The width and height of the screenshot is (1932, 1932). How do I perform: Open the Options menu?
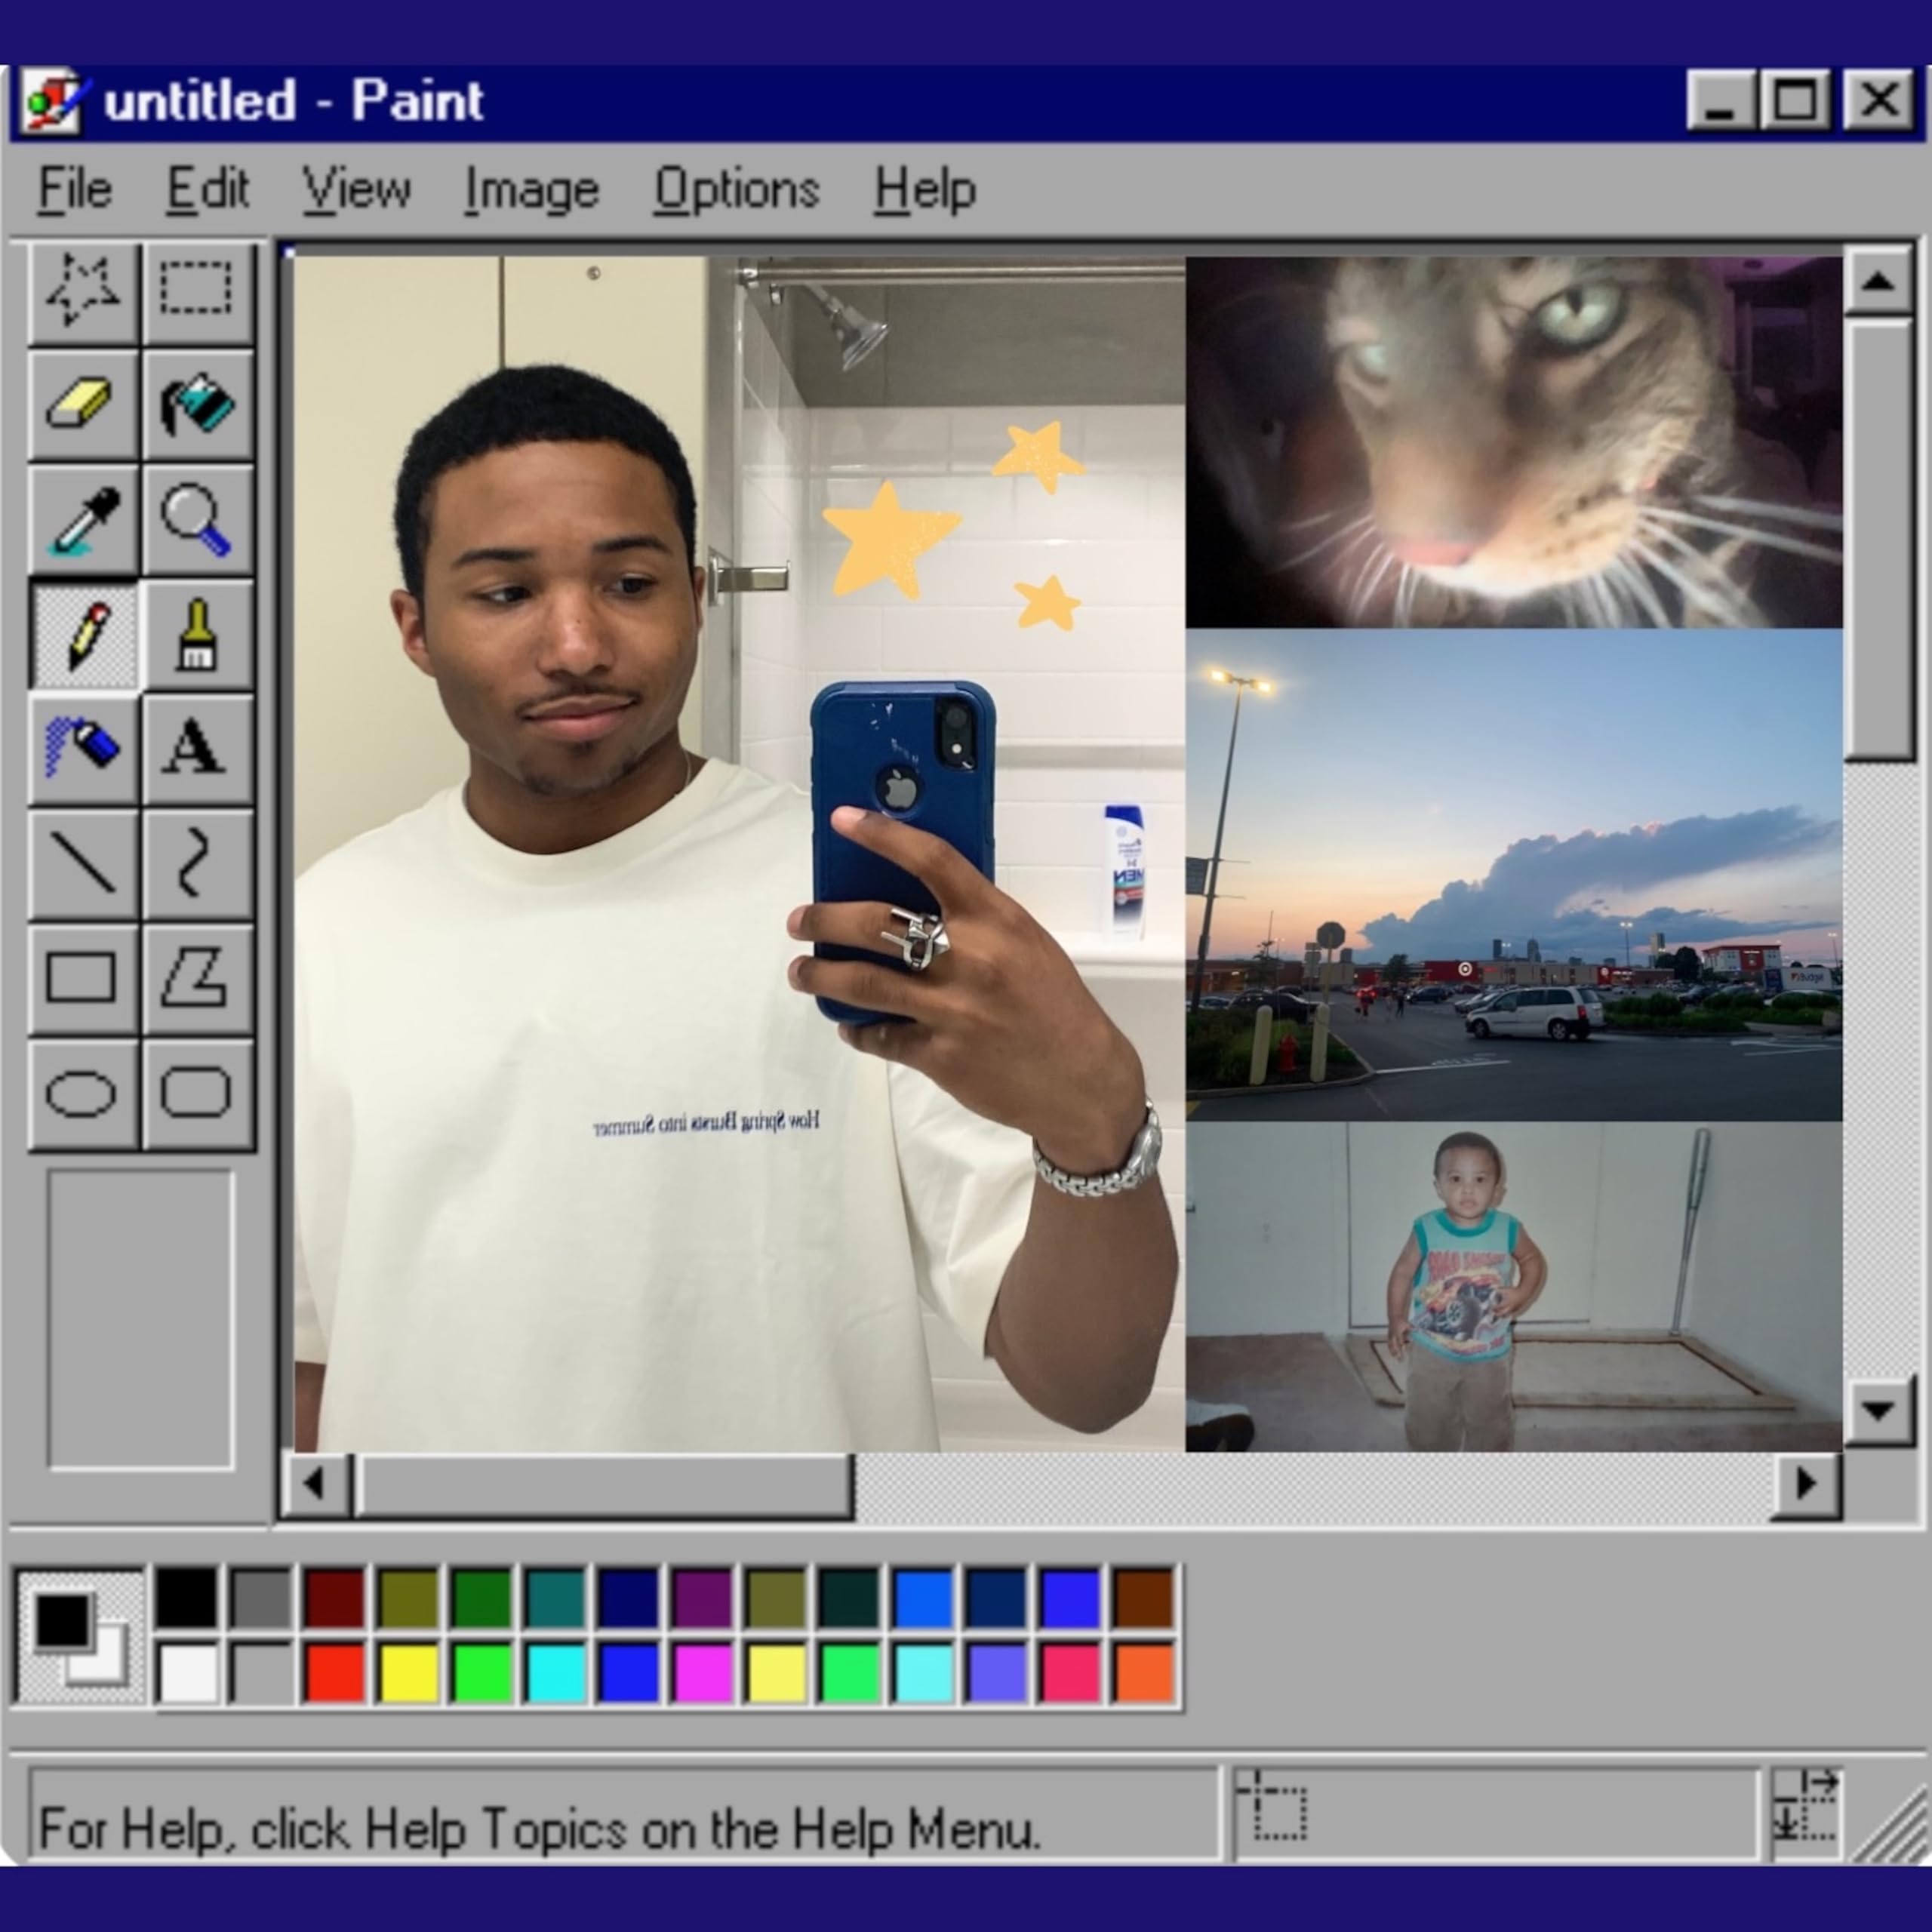click(736, 189)
